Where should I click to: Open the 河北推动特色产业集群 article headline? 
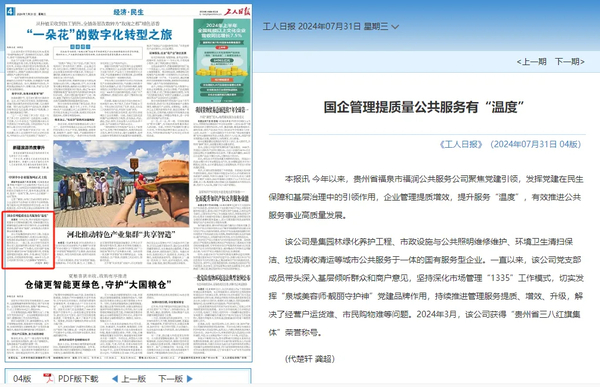point(121,234)
